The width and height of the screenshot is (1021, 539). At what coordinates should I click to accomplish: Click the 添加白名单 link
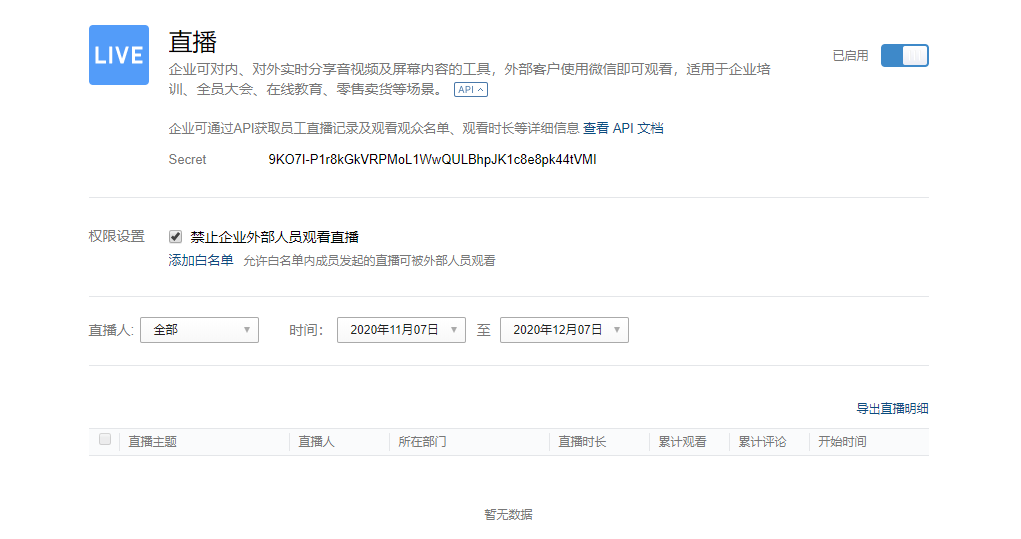point(201,260)
